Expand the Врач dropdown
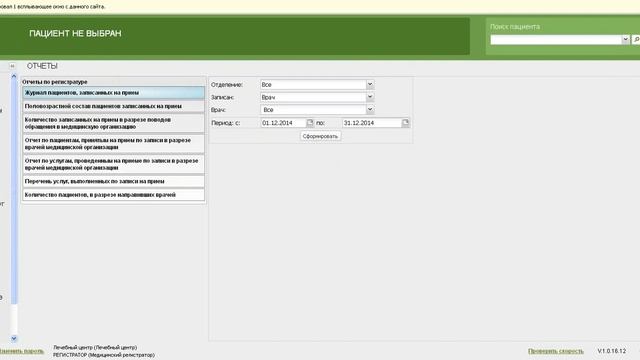The width and height of the screenshot is (640, 360). [x=370, y=109]
